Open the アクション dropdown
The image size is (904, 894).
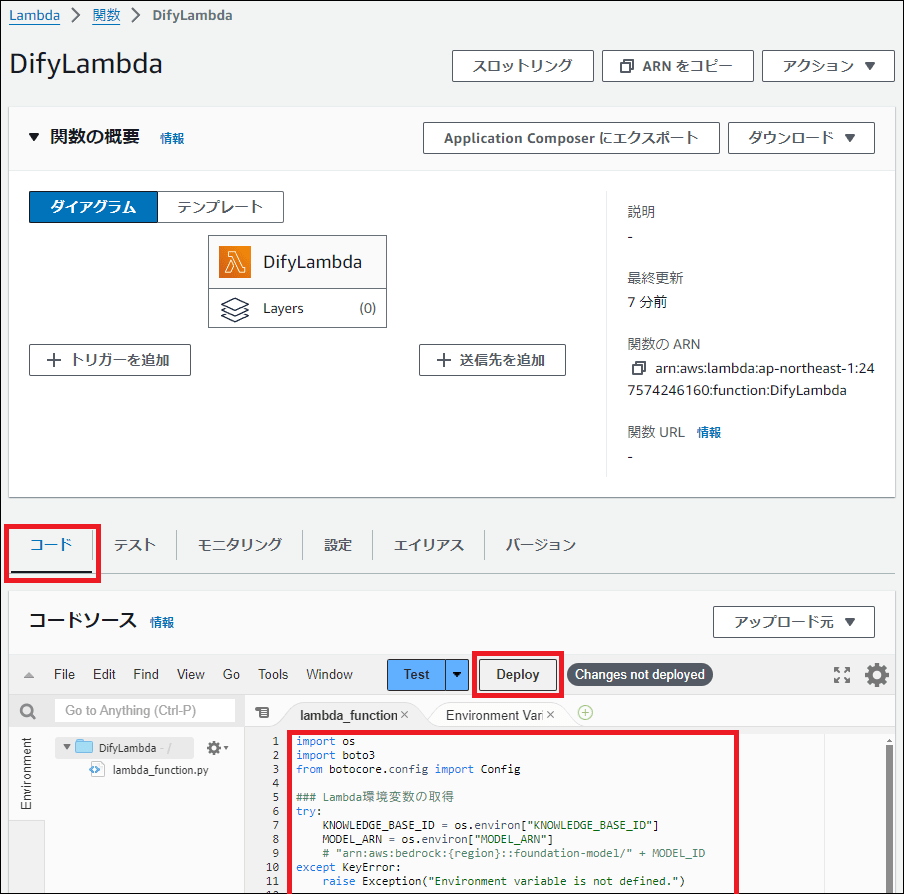pos(829,66)
